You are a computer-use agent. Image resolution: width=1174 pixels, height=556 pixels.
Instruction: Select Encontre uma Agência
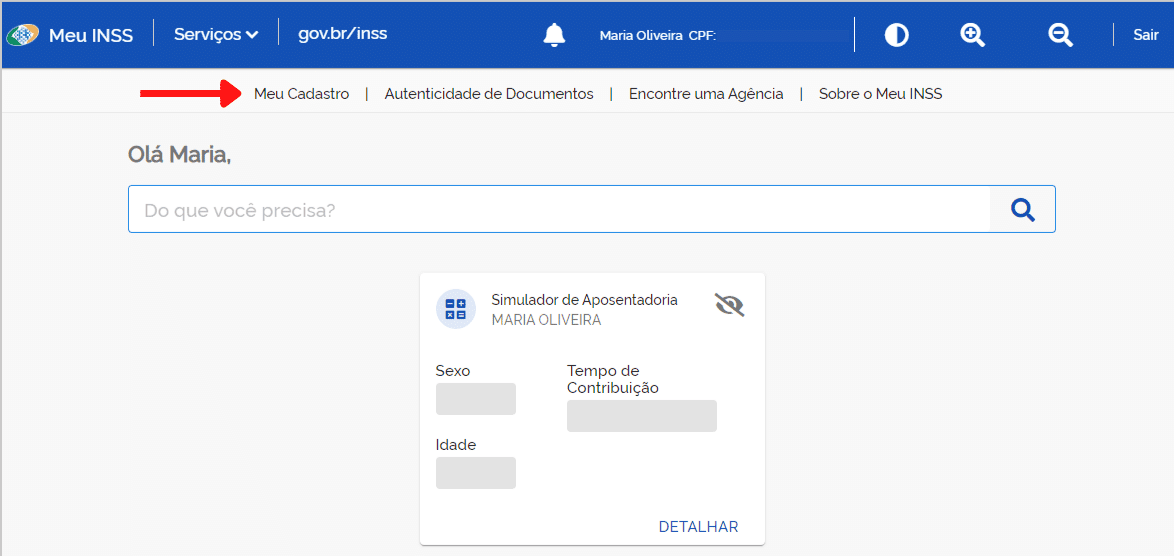706,94
